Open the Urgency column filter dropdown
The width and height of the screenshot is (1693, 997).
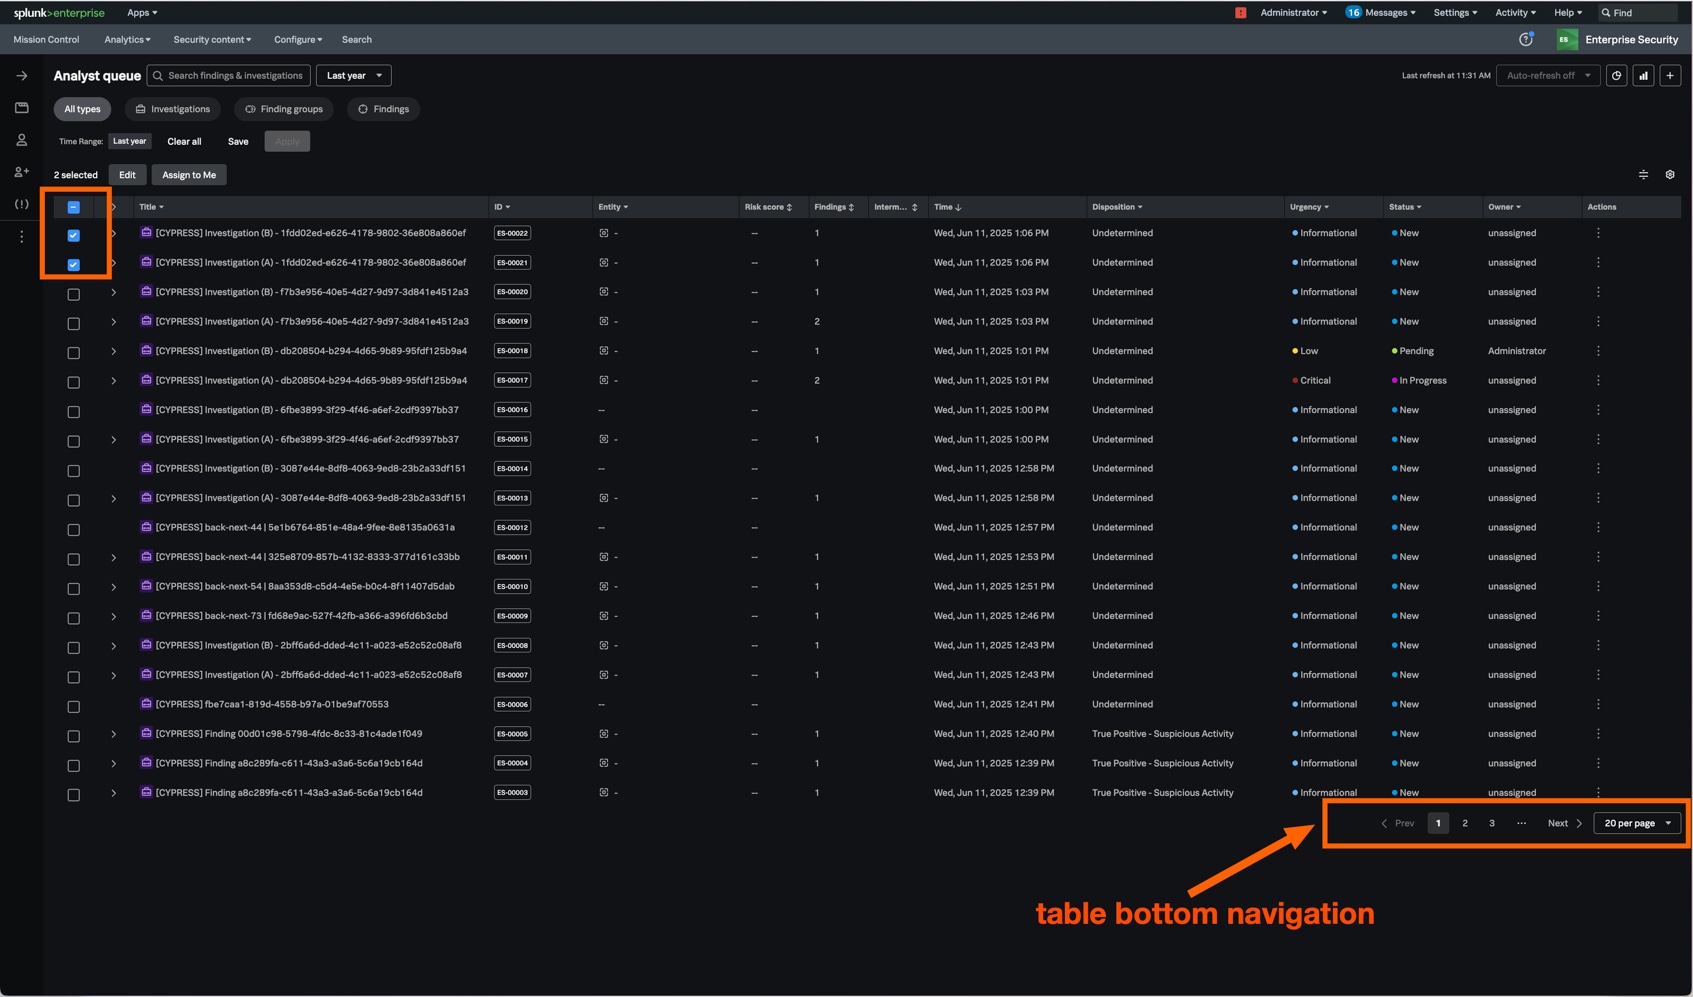click(1309, 207)
